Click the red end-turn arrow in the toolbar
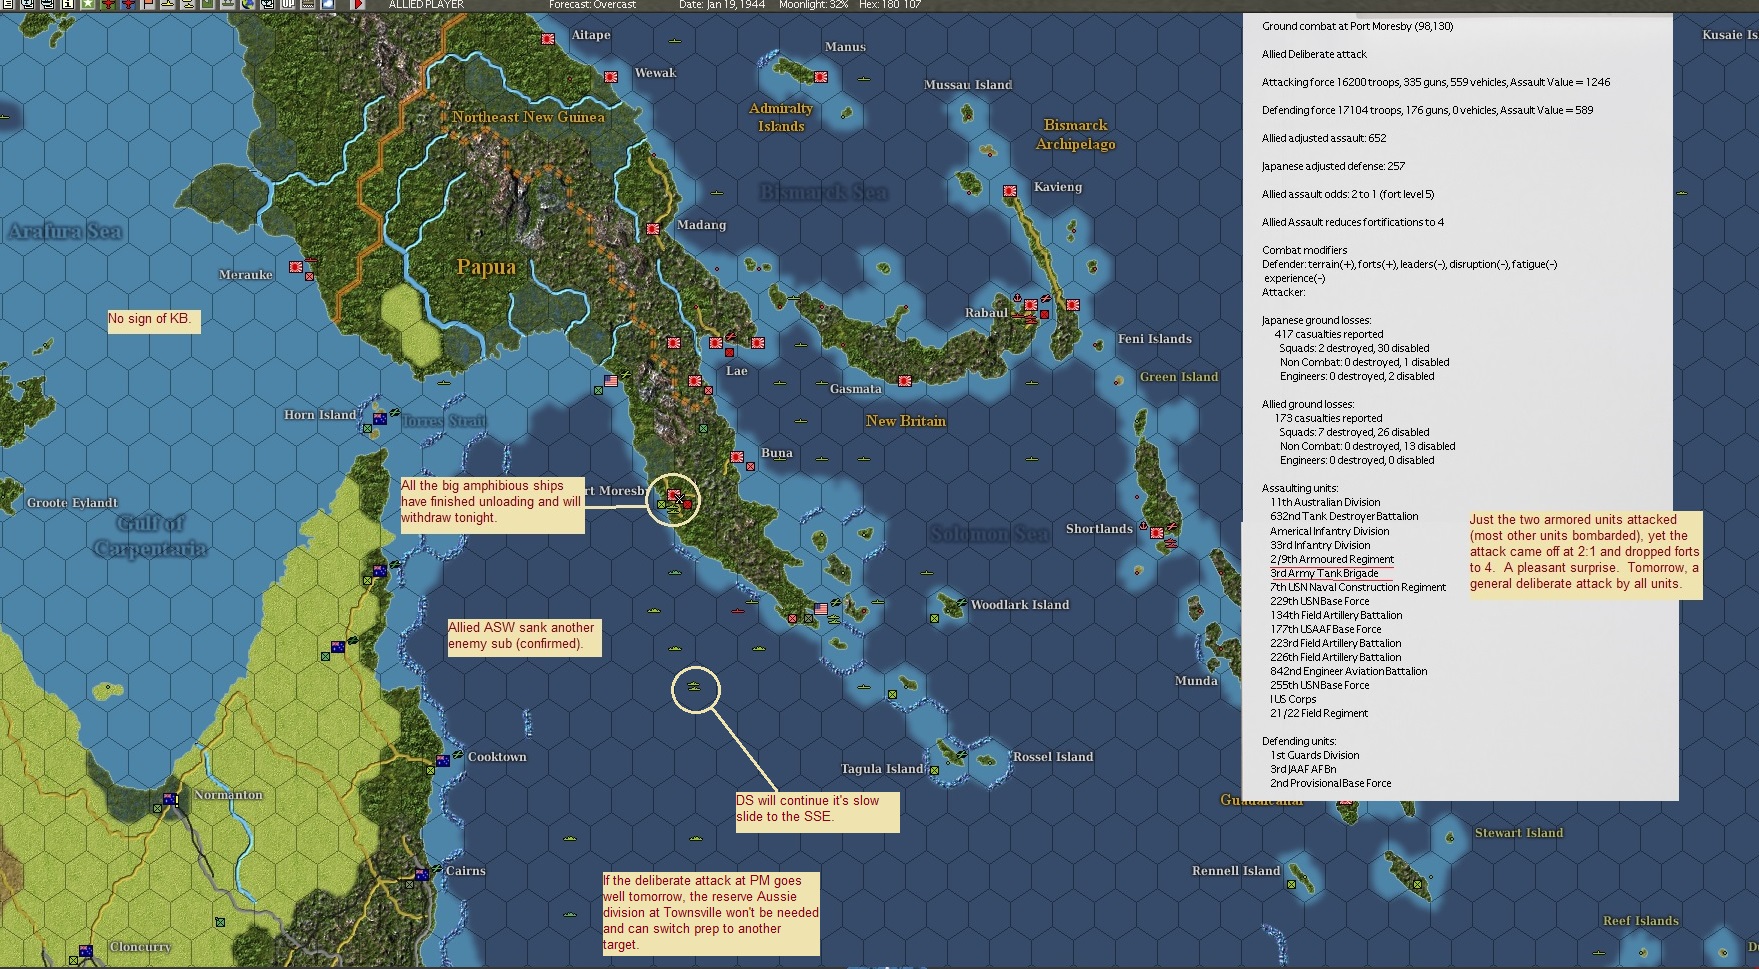Screen dimensions: 1759x969 pyautogui.click(x=358, y=4)
